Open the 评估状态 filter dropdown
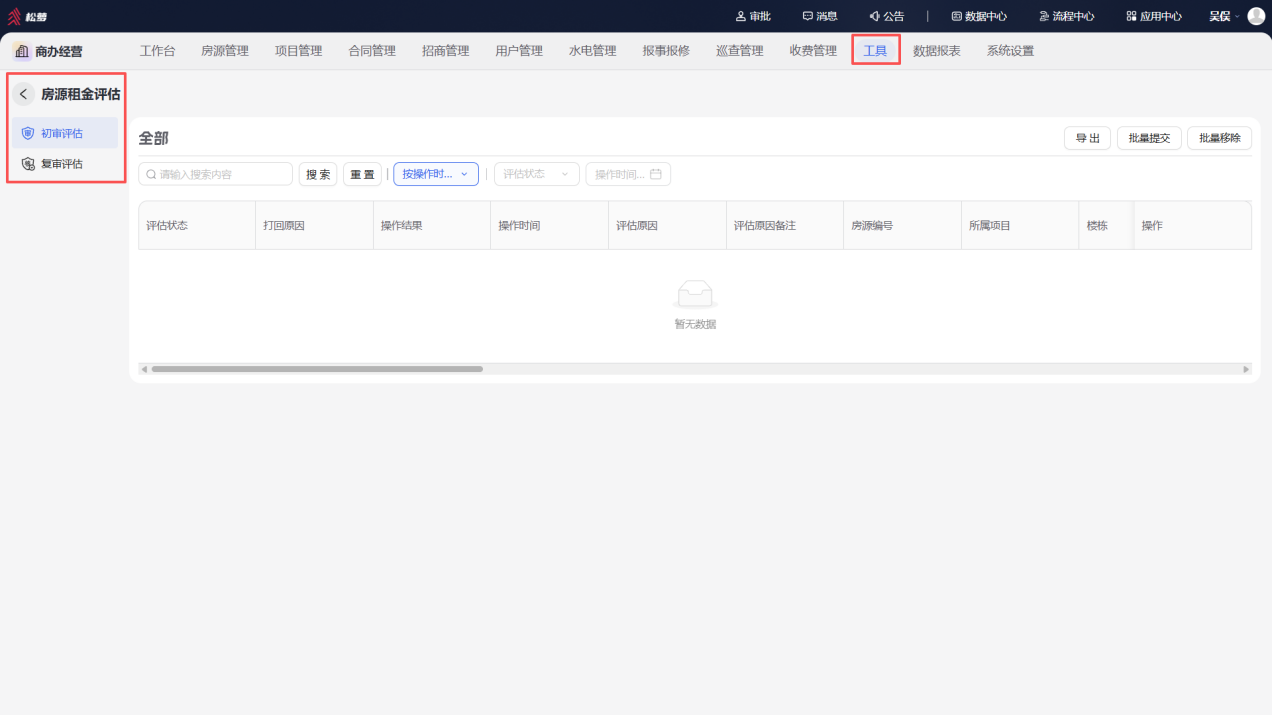This screenshot has width=1272, height=715. point(537,174)
